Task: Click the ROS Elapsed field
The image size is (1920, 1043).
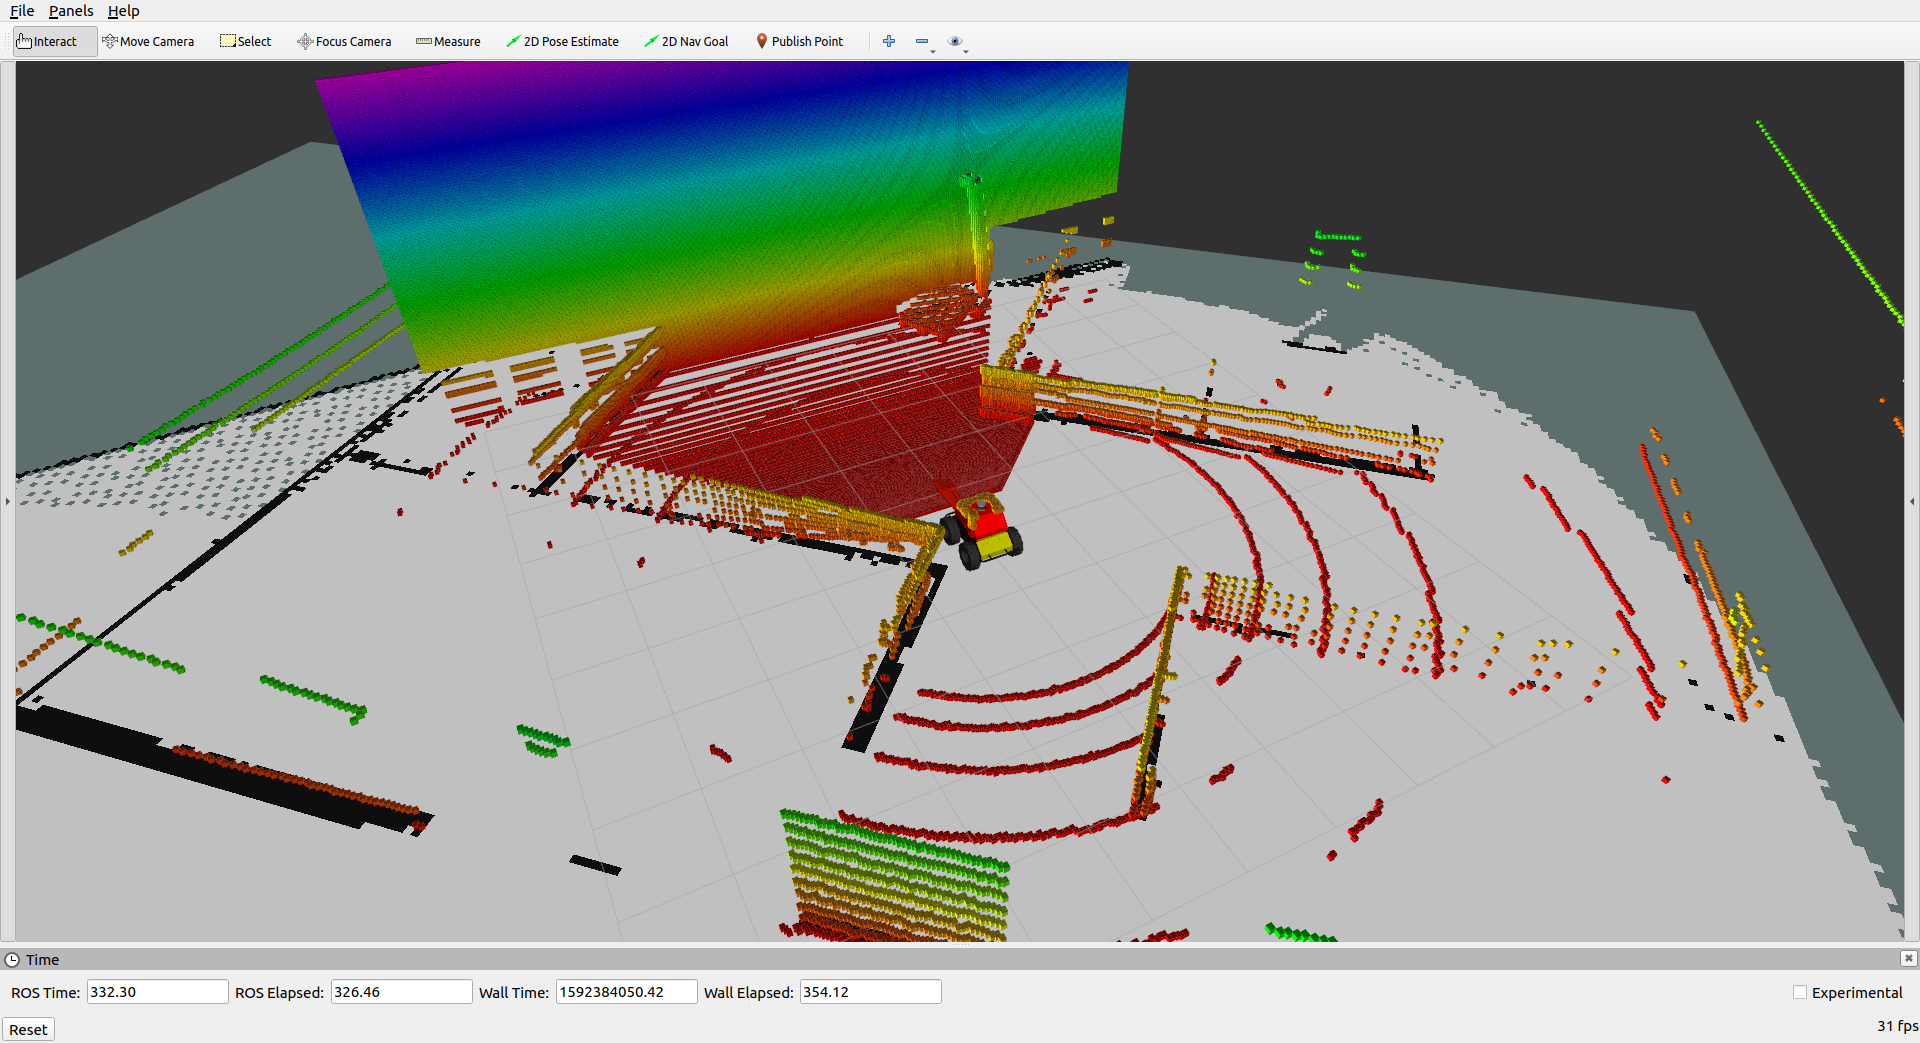Action: tap(401, 992)
